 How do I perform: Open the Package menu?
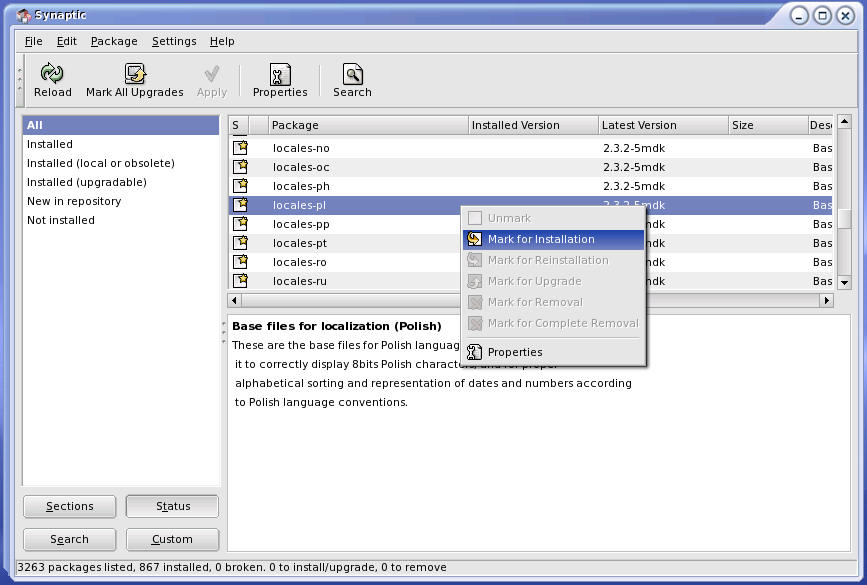[114, 41]
